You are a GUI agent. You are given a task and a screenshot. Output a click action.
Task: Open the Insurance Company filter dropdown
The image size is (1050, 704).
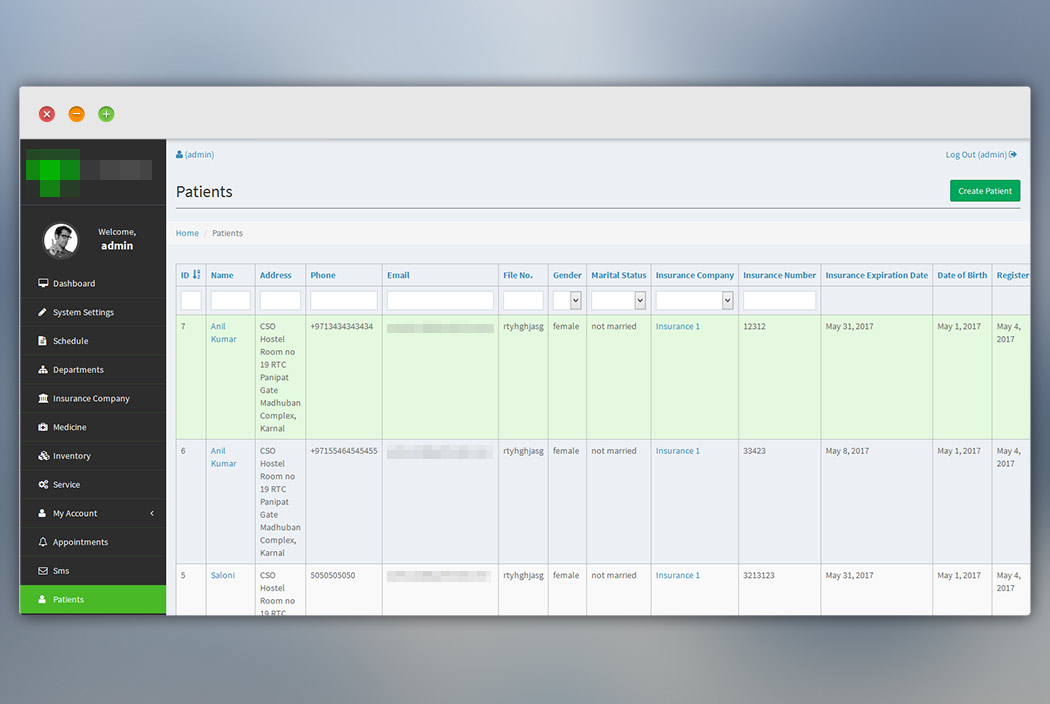pyautogui.click(x=694, y=301)
